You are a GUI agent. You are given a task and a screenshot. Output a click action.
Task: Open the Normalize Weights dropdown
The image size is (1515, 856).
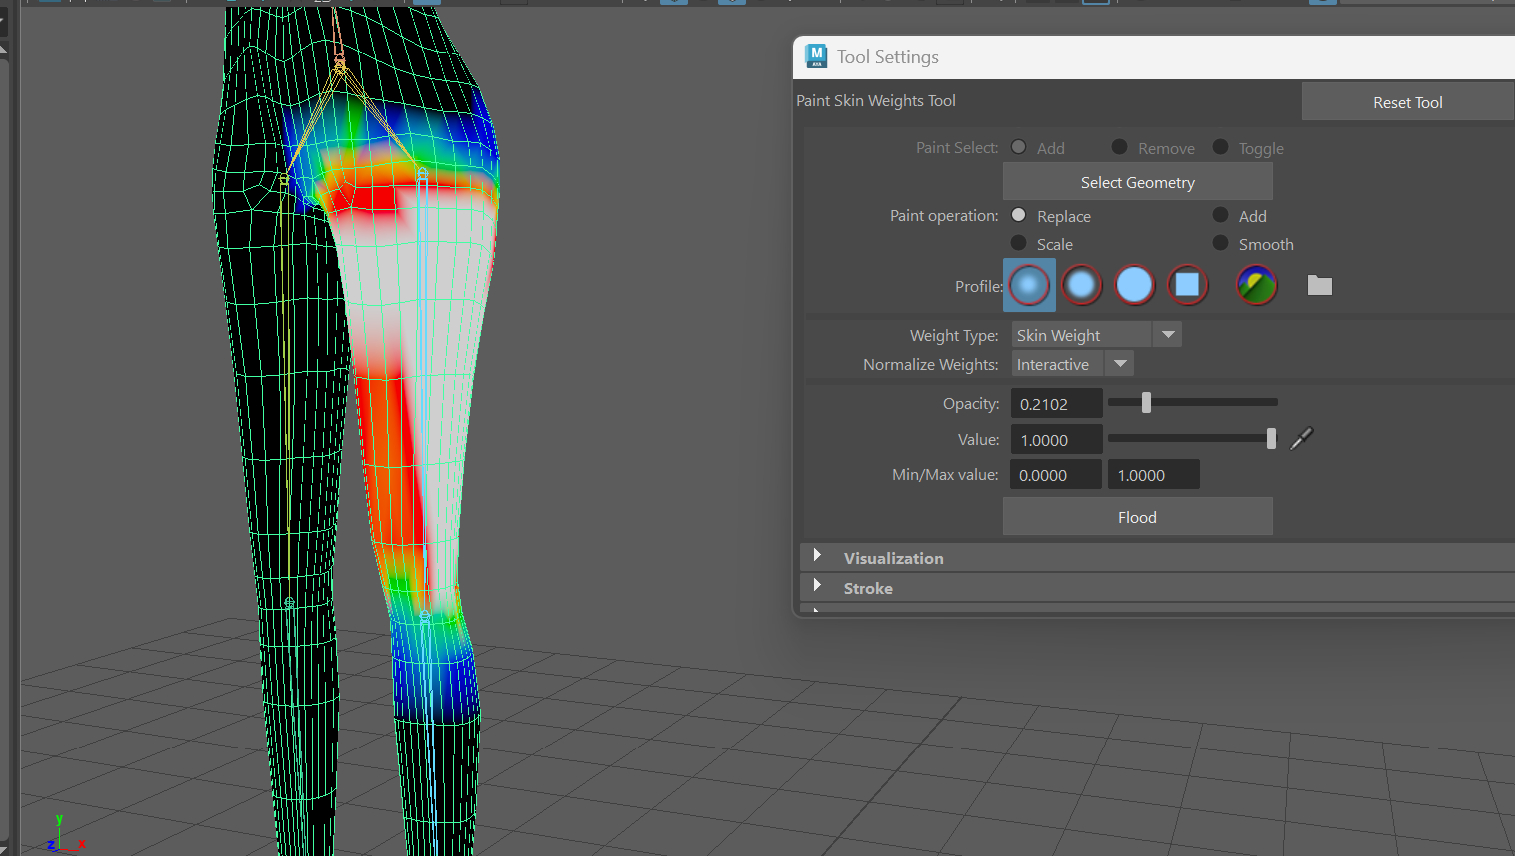pyautogui.click(x=1120, y=364)
